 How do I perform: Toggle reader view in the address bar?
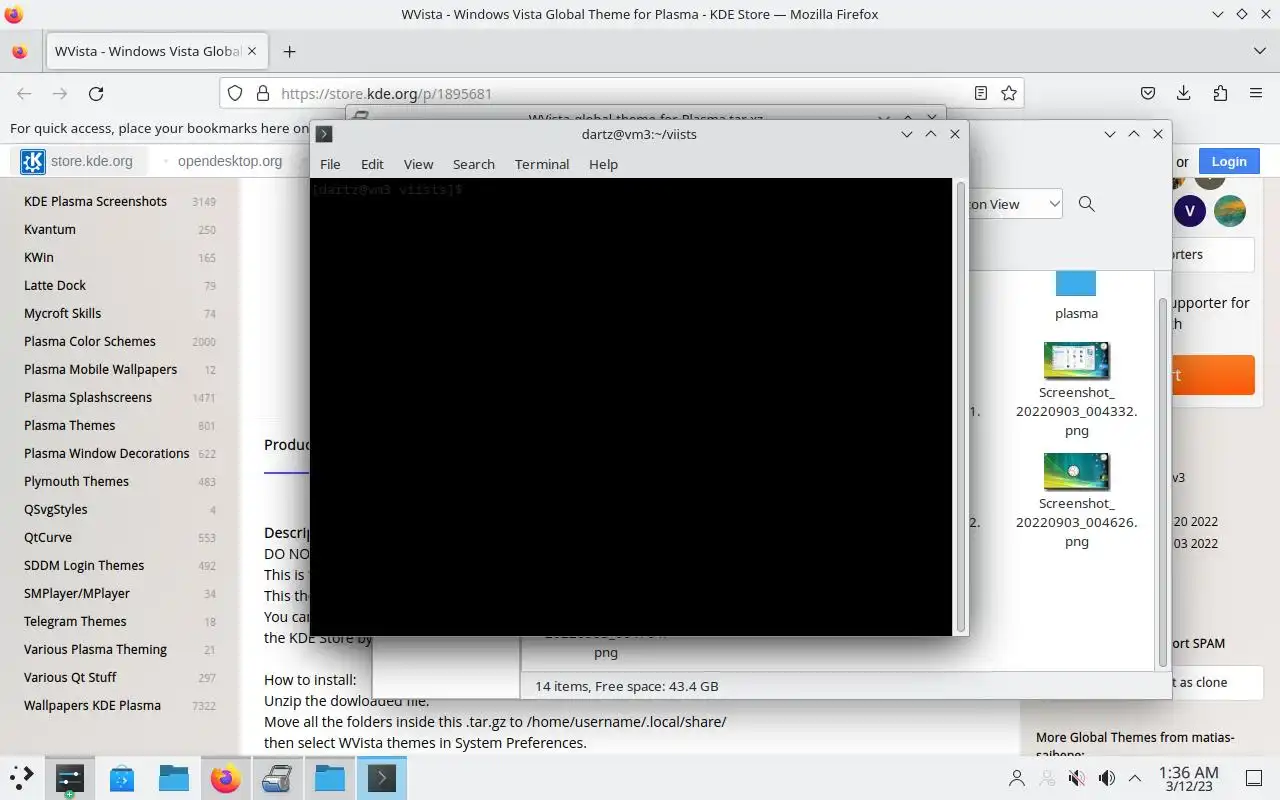tap(981, 93)
